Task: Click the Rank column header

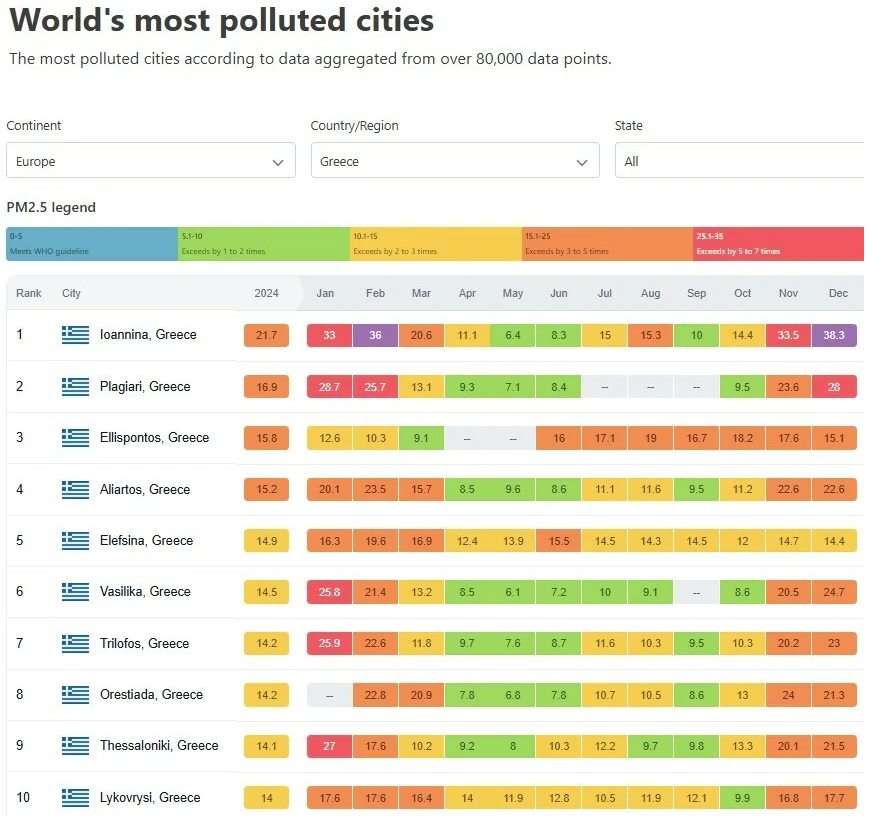Action: [29, 293]
